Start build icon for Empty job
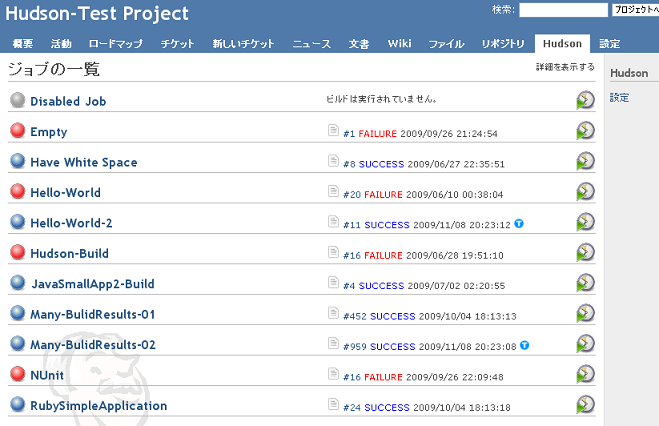 585,131
